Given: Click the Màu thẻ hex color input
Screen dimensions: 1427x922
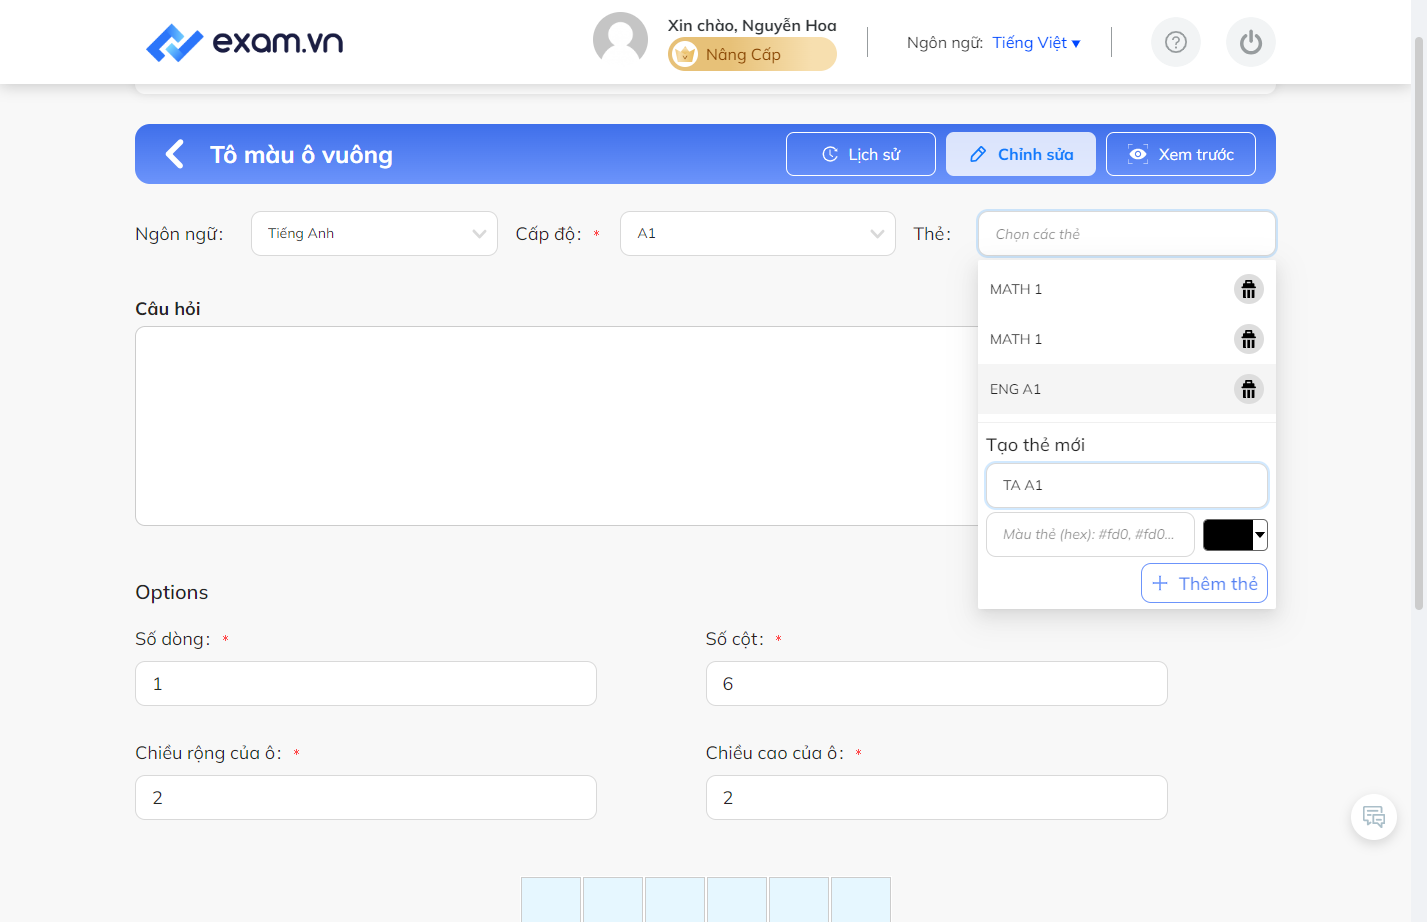Looking at the screenshot, I should click(1090, 534).
